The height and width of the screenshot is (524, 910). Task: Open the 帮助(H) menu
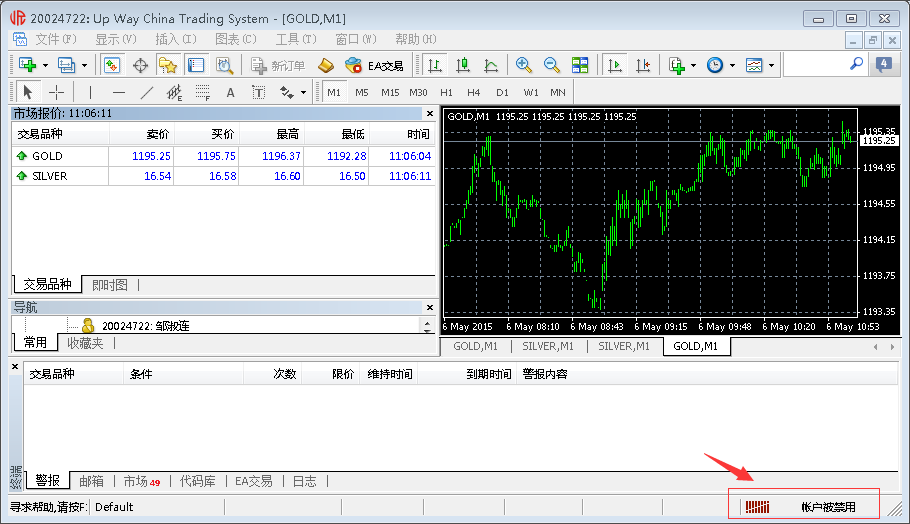416,39
